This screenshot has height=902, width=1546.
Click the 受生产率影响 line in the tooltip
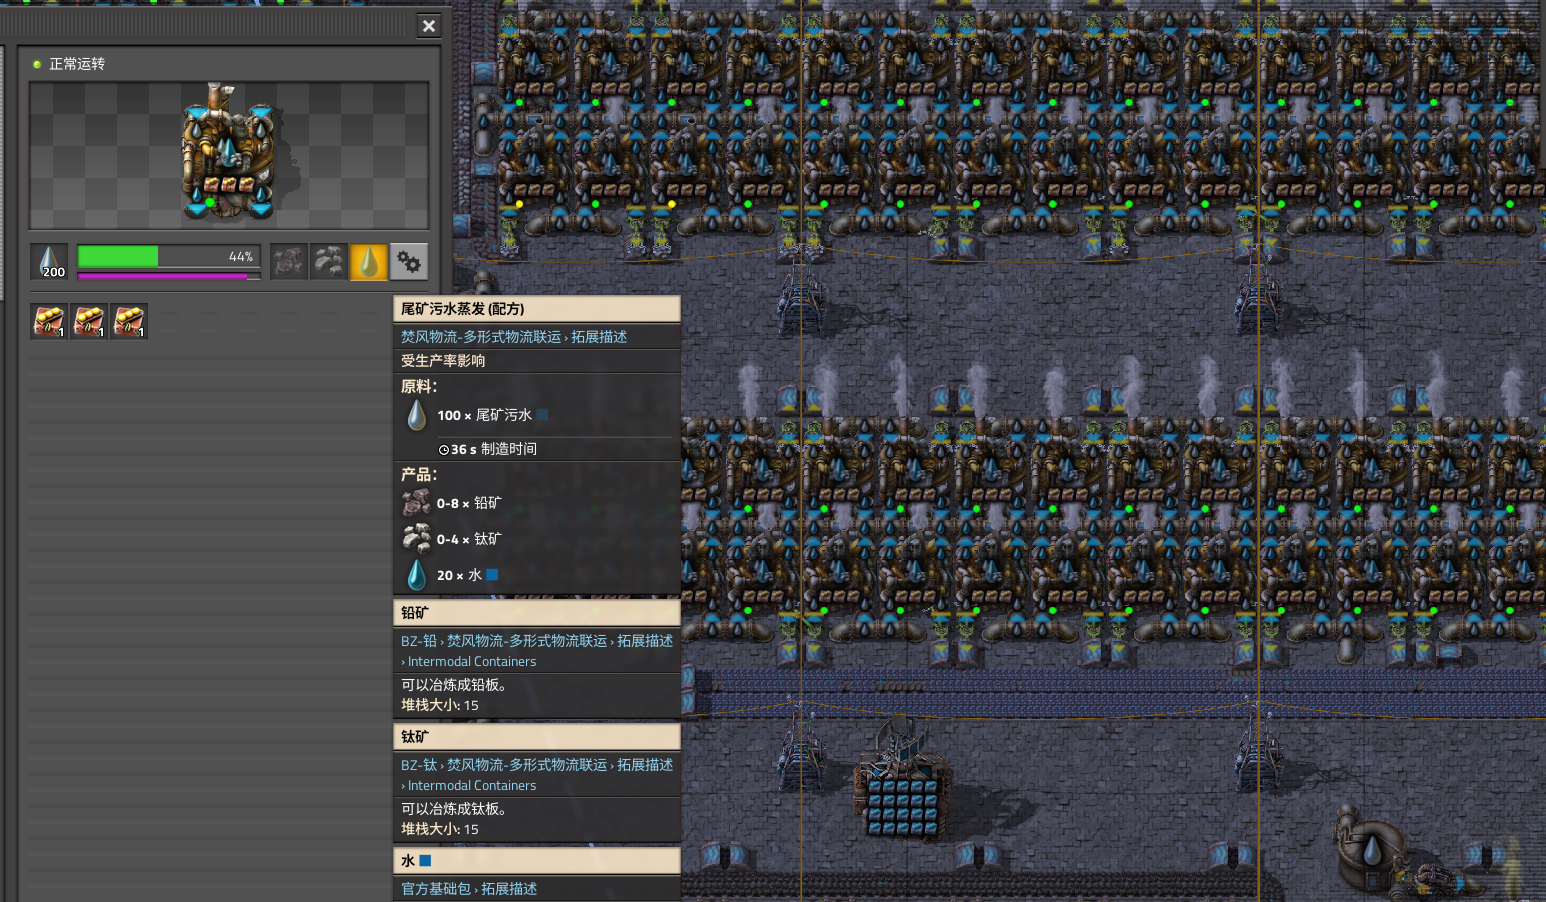[443, 361]
